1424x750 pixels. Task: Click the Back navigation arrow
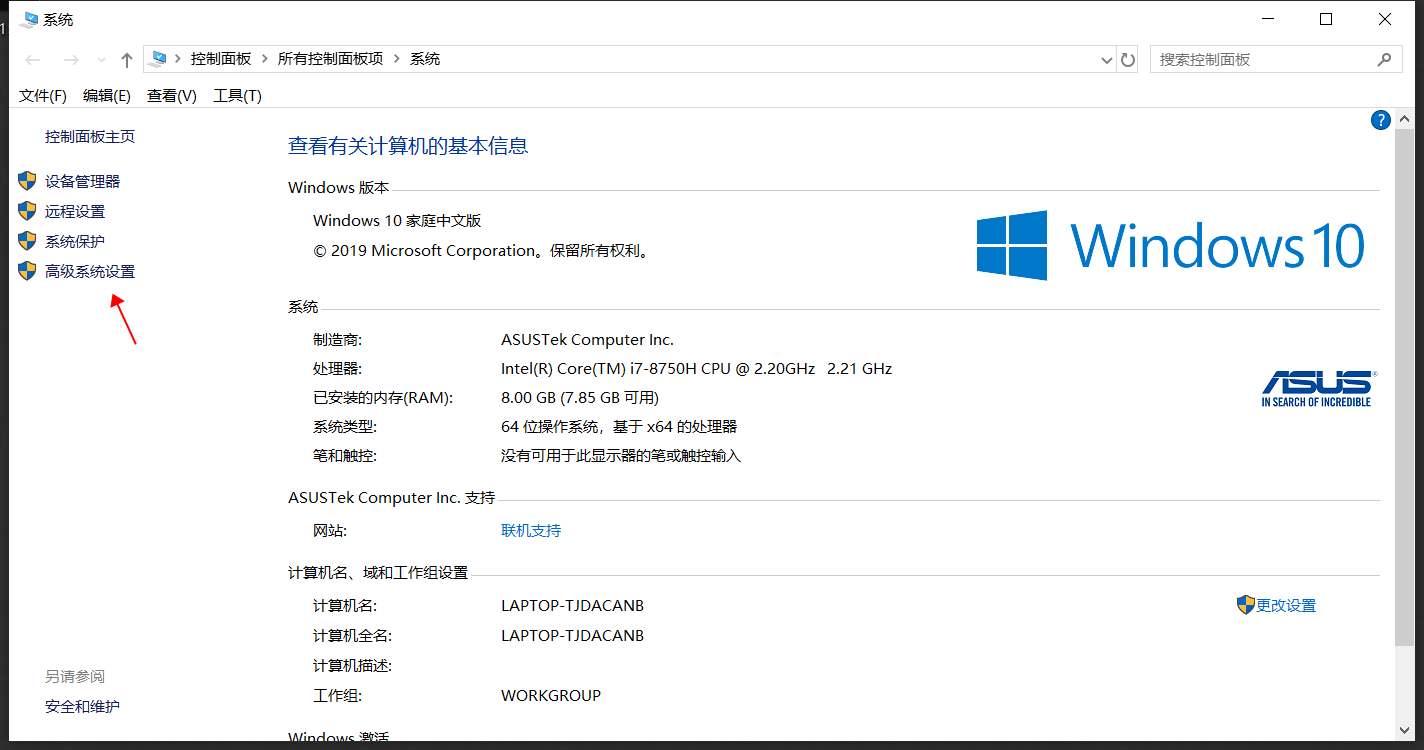pos(33,60)
